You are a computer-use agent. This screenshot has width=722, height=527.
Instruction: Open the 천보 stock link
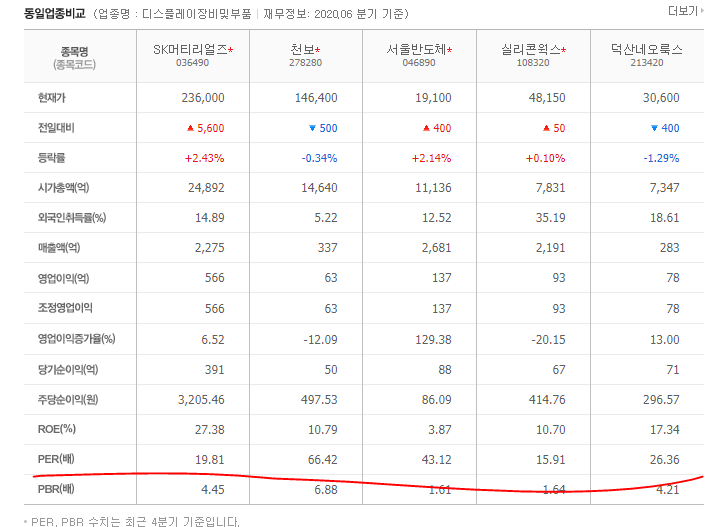point(303,49)
